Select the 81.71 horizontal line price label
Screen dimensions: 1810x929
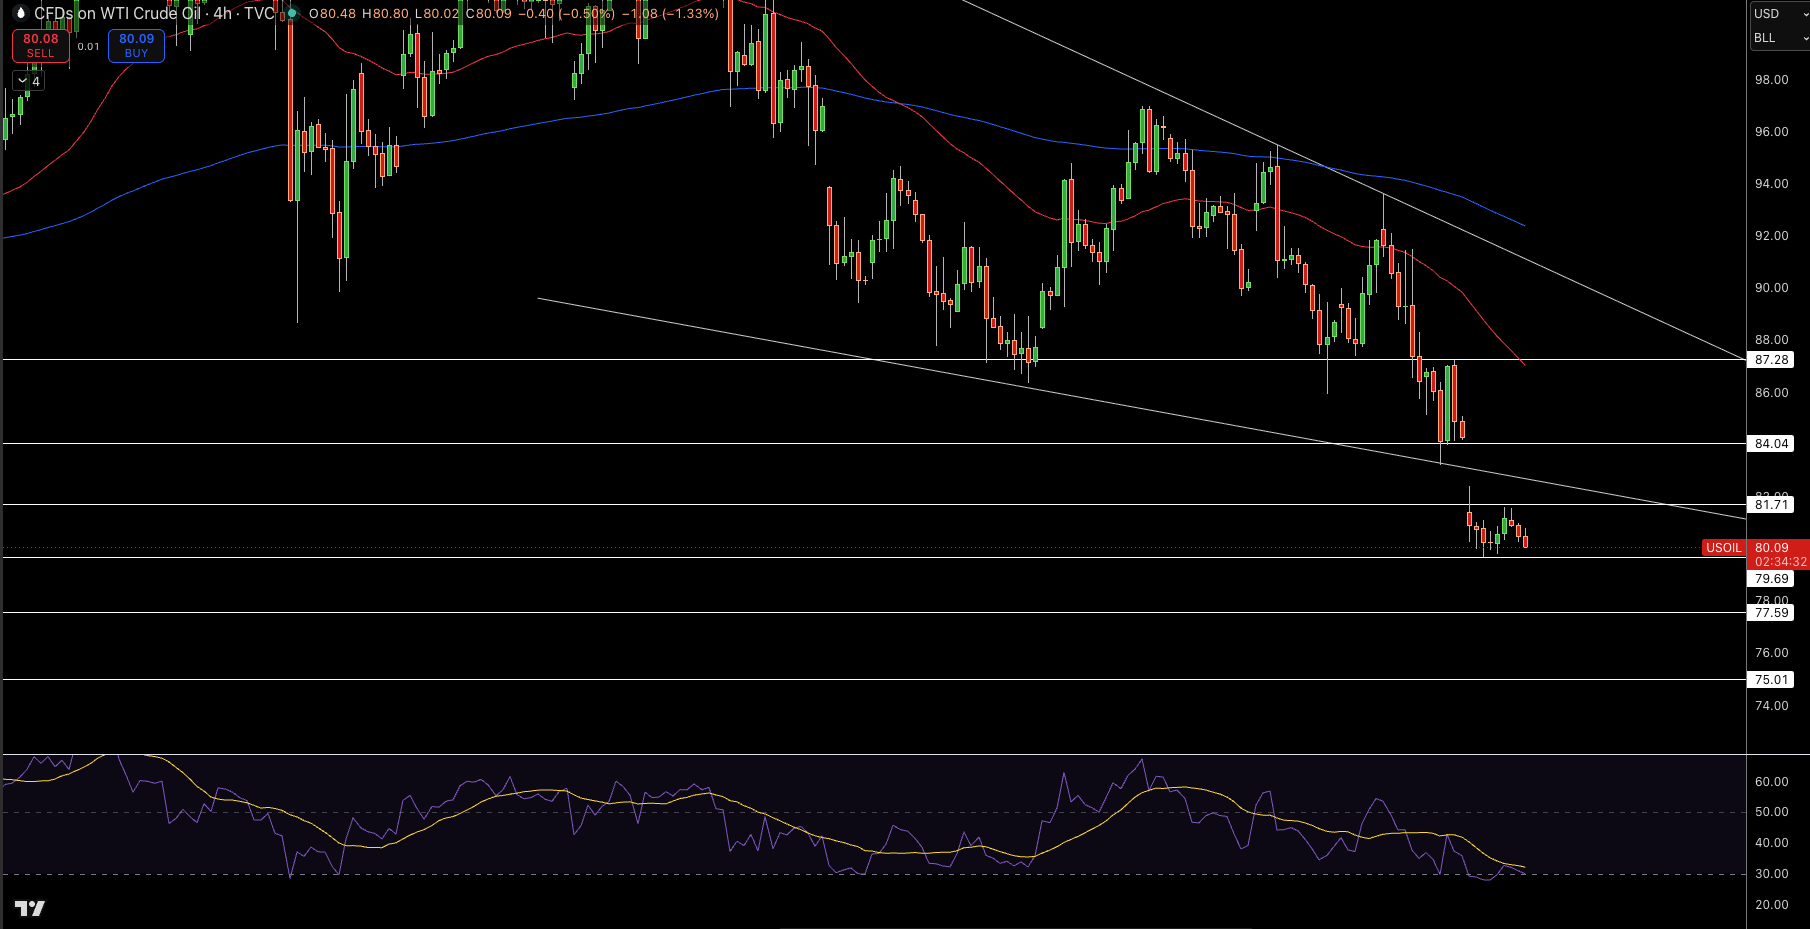(1771, 505)
